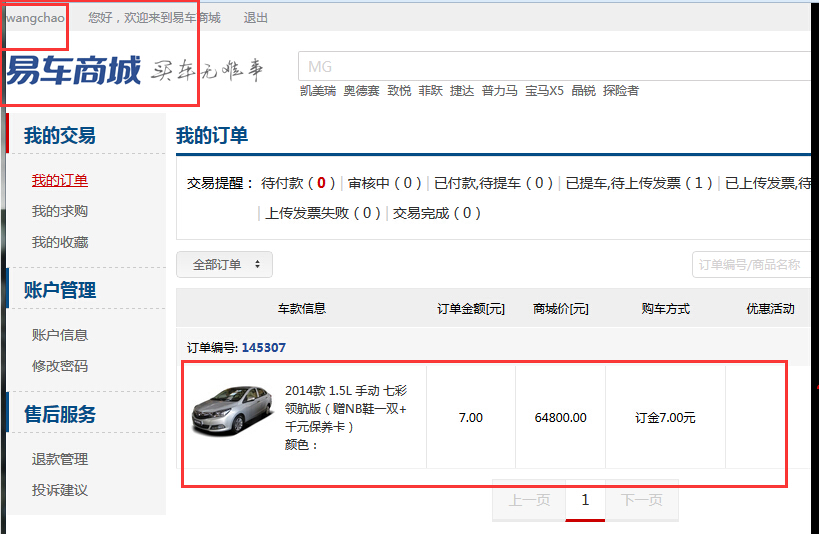Select the 探险者 hot search keyword
Screen dimensions: 819x534
(621, 91)
